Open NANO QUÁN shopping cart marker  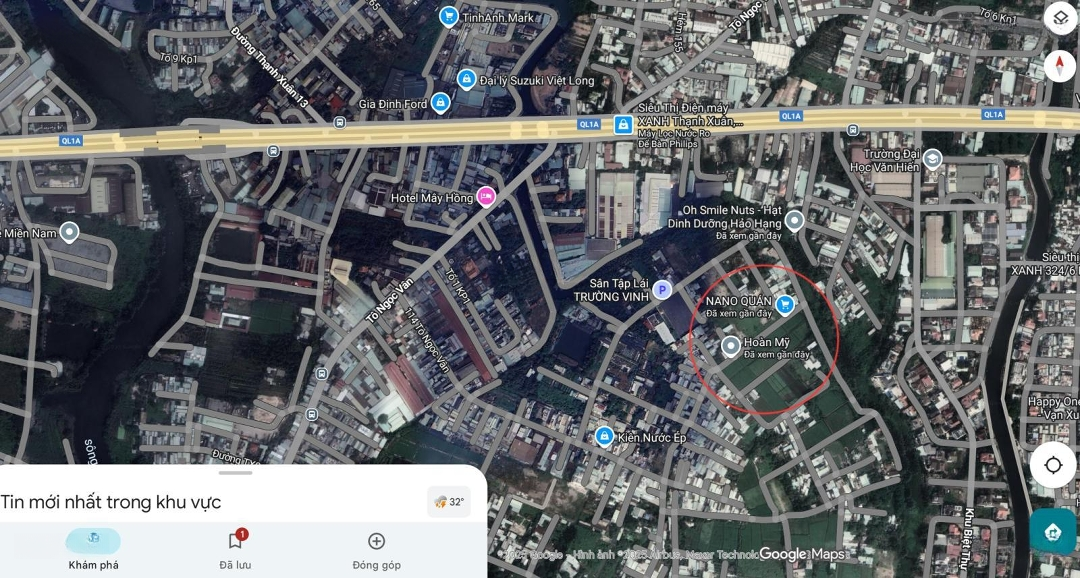coord(784,304)
